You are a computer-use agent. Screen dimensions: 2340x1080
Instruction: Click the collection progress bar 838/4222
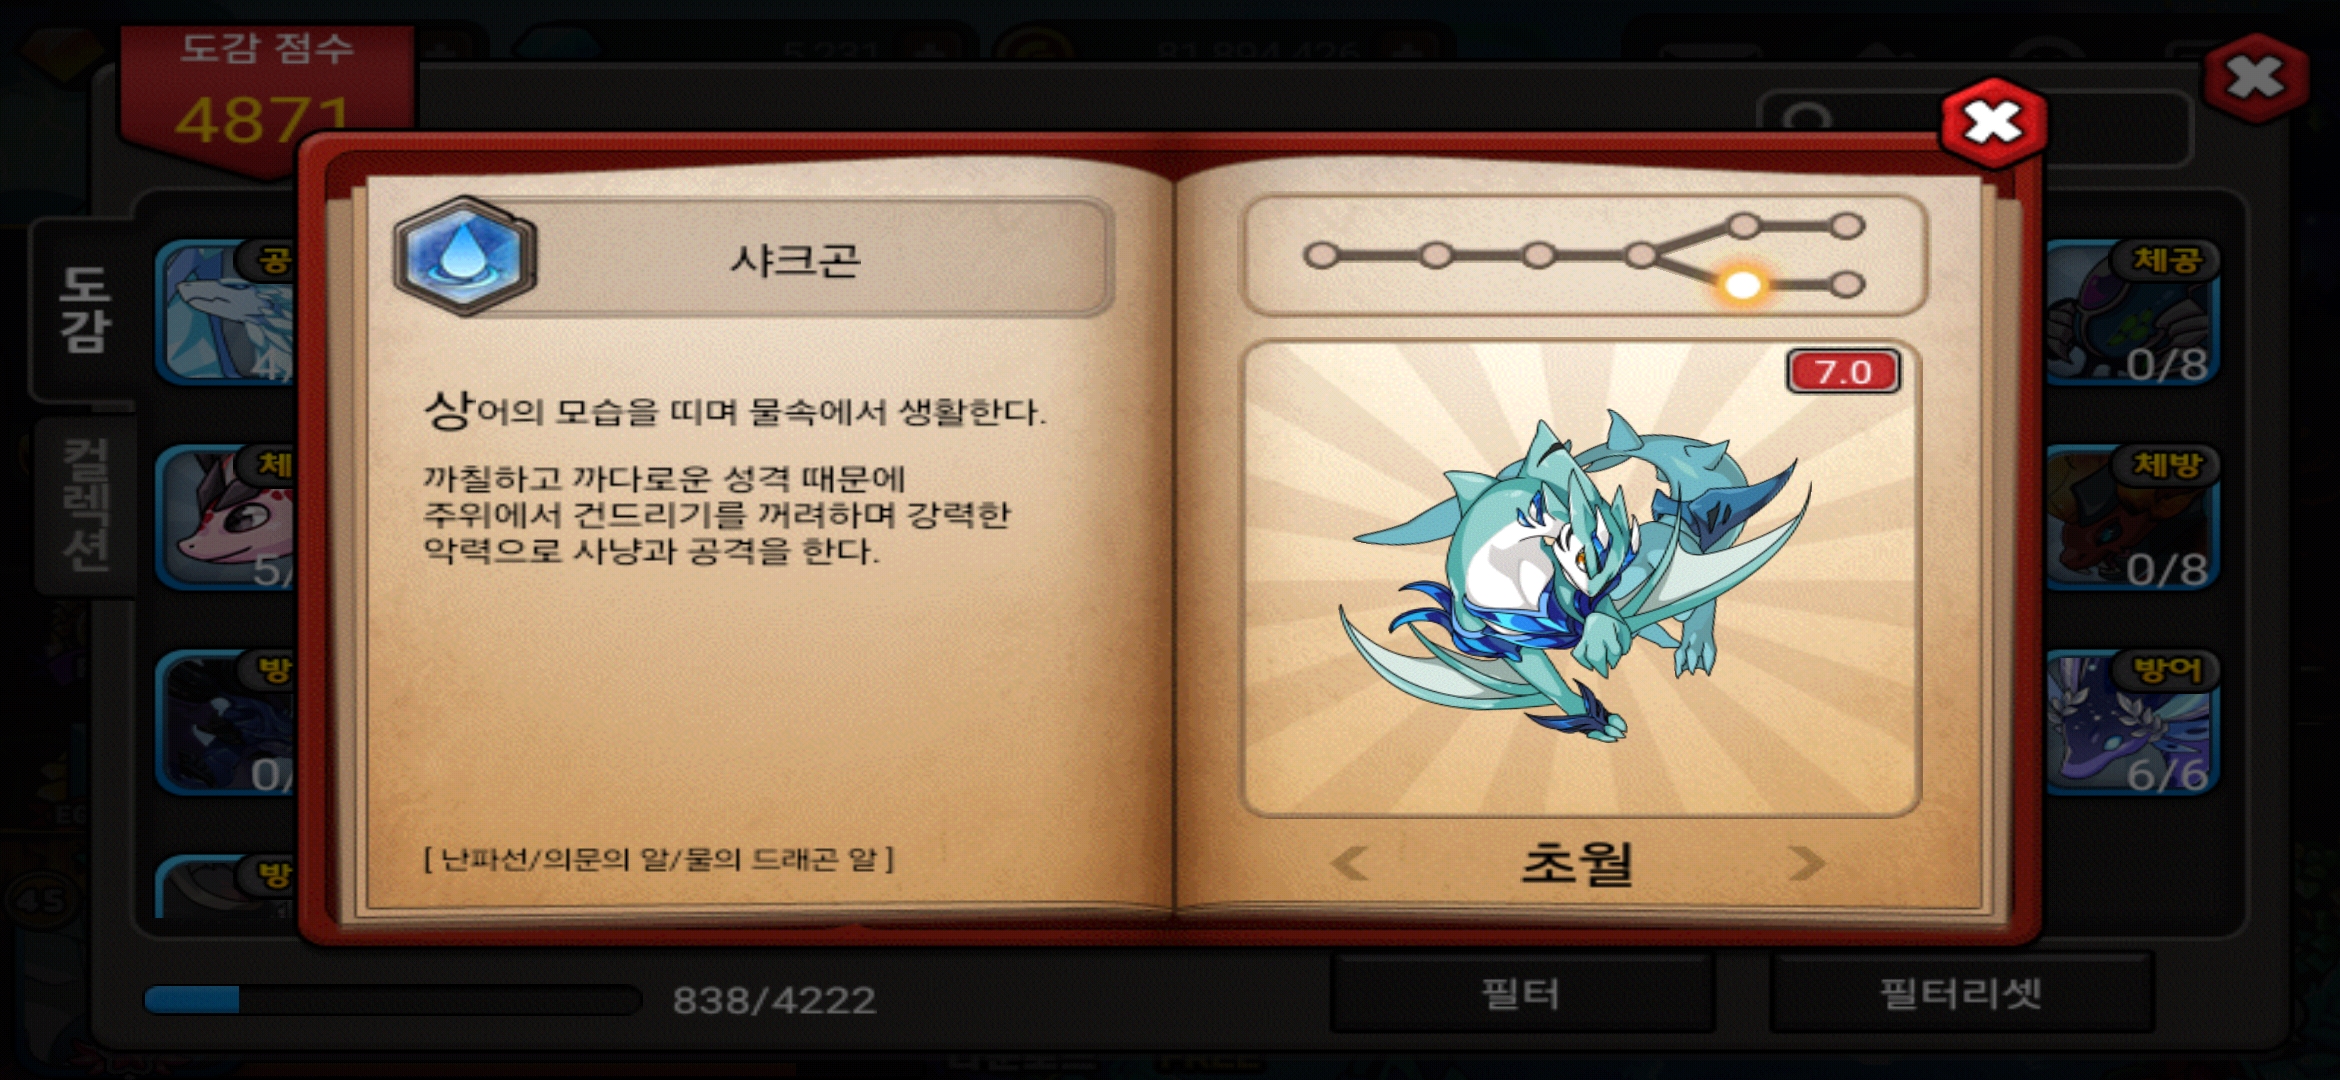point(392,999)
